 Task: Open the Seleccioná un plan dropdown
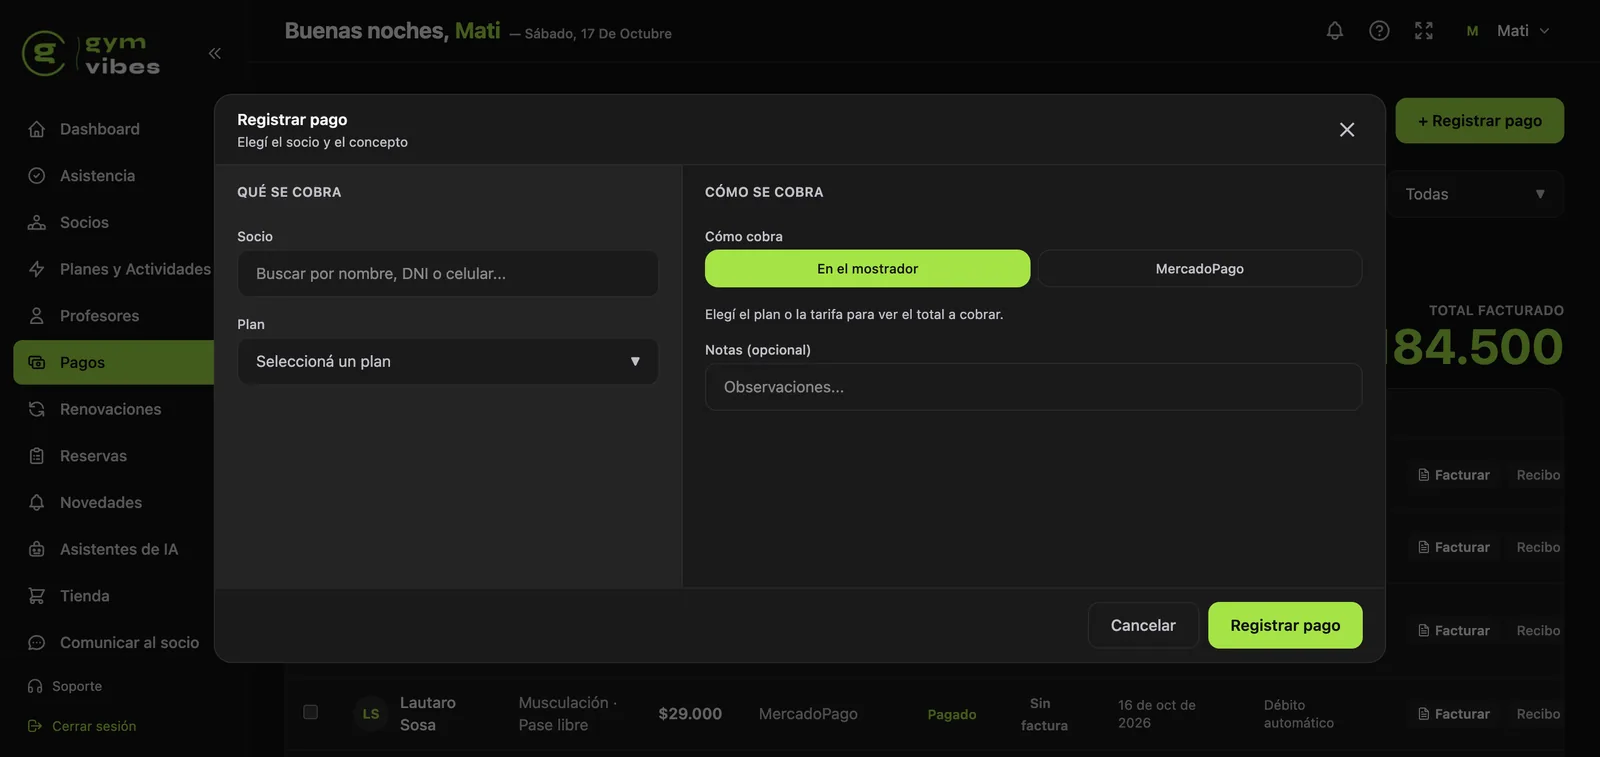pyautogui.click(x=448, y=361)
